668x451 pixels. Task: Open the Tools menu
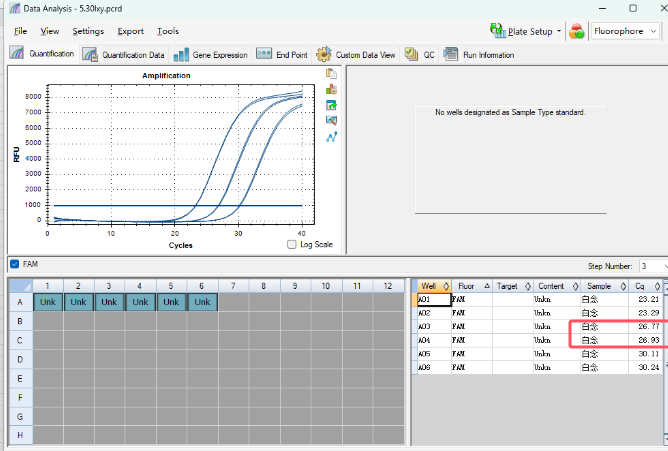[x=168, y=31]
